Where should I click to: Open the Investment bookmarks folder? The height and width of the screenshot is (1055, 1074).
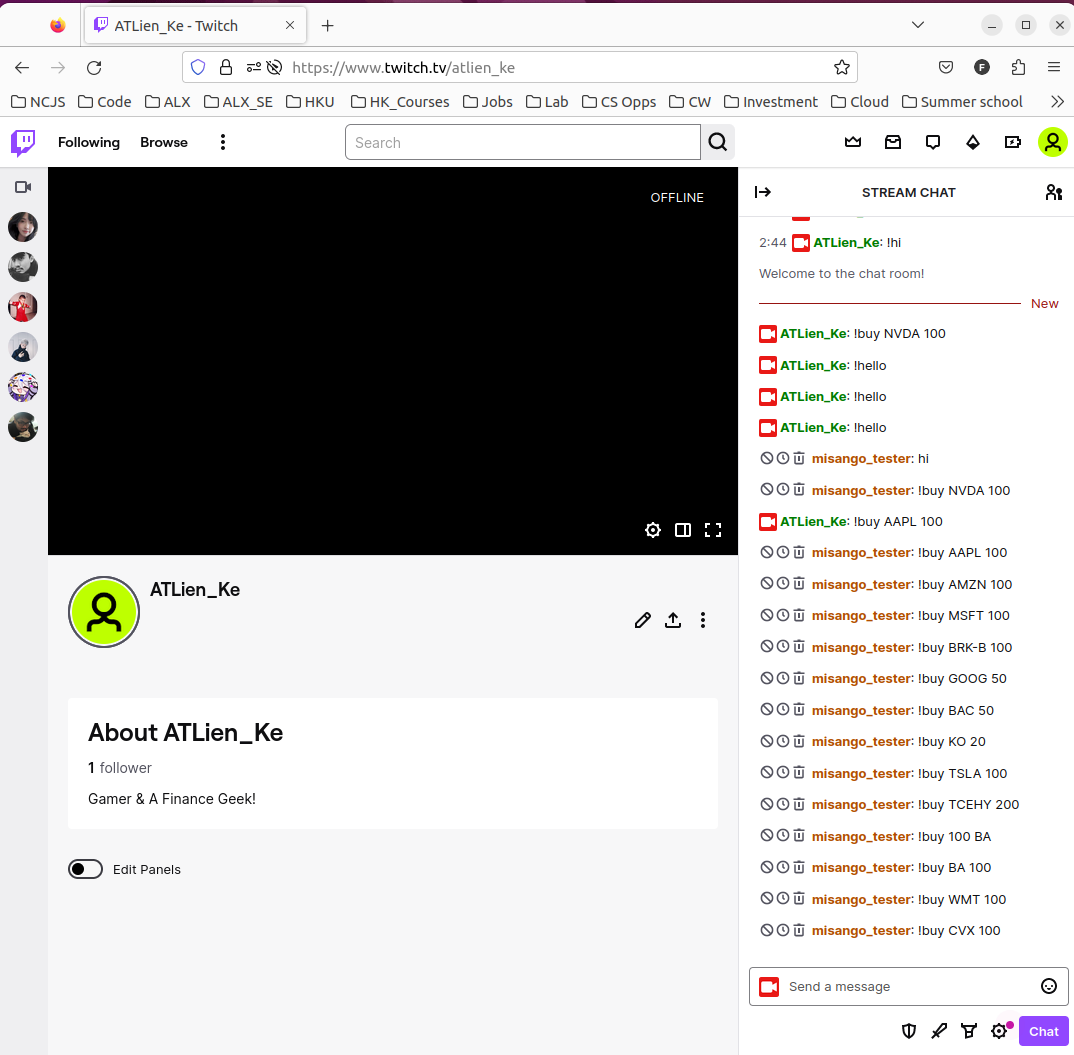click(x=771, y=102)
